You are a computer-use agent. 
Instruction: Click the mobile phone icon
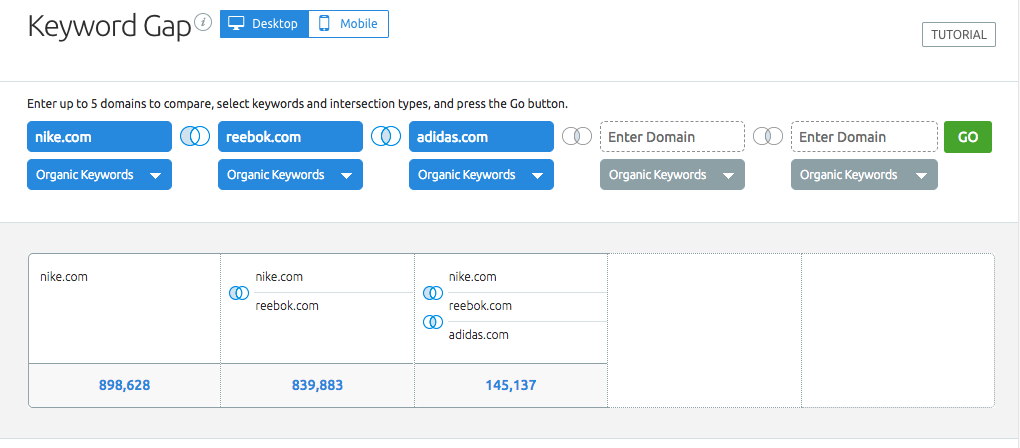pos(323,23)
